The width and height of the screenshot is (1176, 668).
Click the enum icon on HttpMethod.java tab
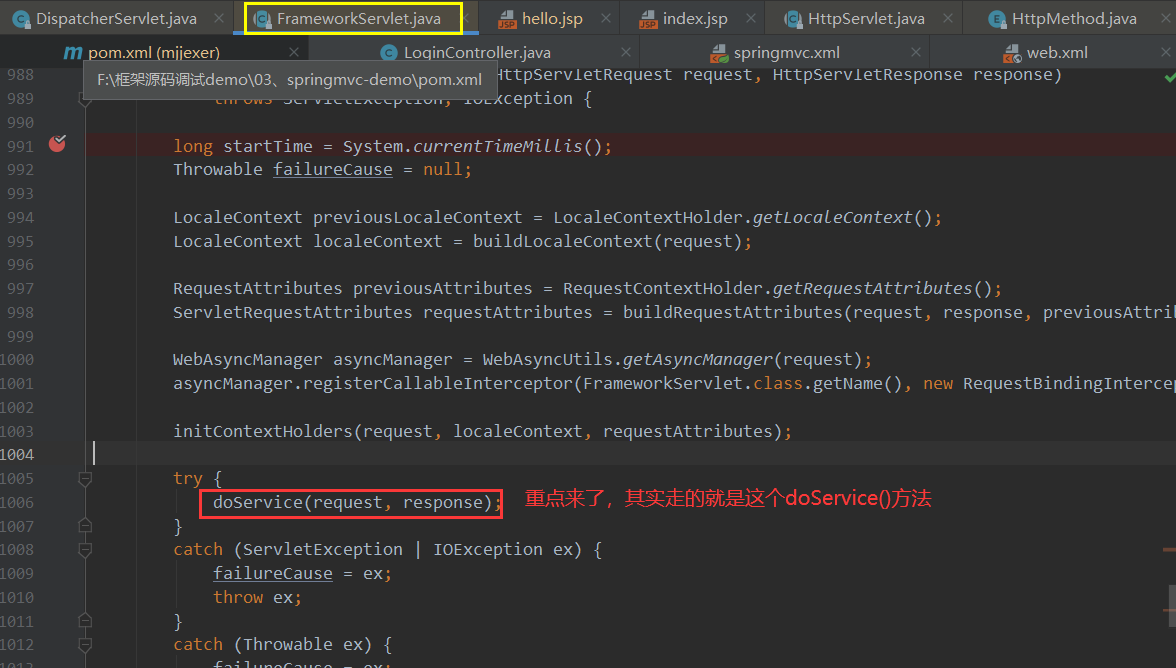coord(997,19)
